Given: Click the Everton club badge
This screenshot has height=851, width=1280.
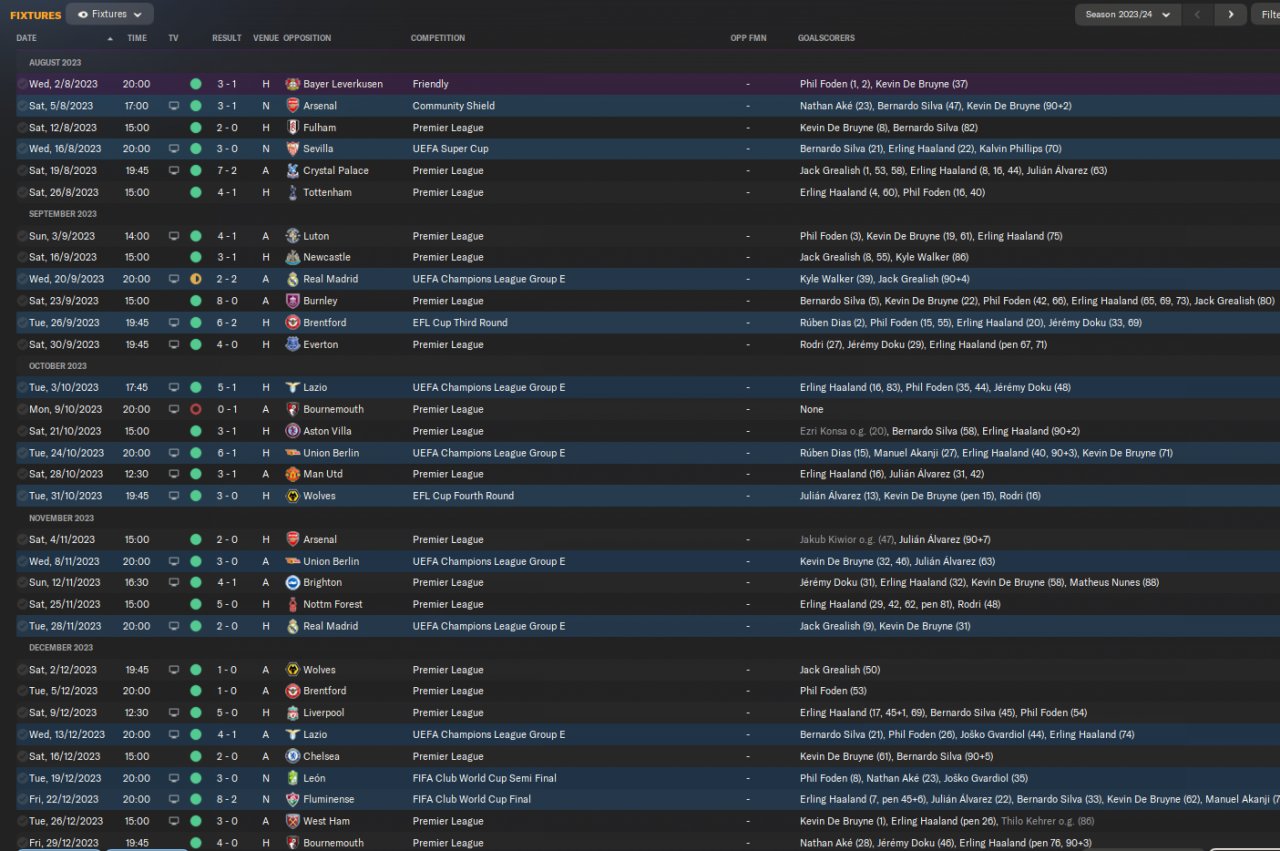Looking at the screenshot, I should [x=292, y=345].
